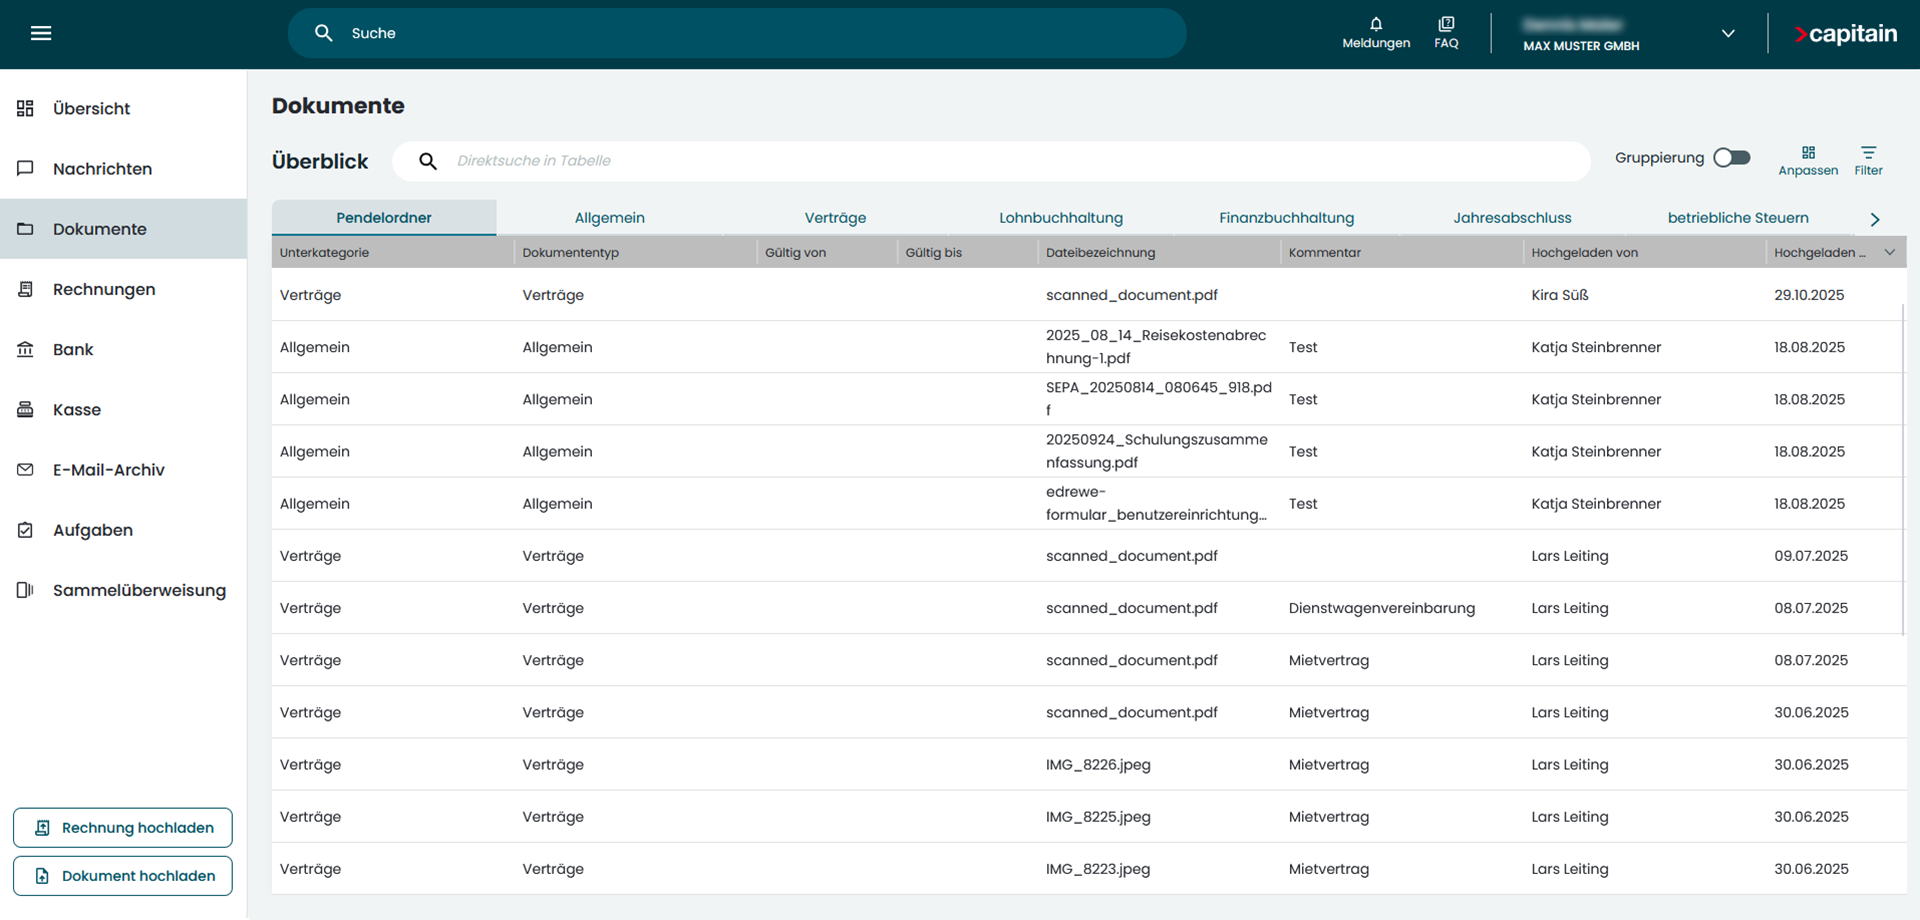This screenshot has height=920, width=1920.
Task: Click the Hochgeladen column sort arrow
Action: point(1890,252)
